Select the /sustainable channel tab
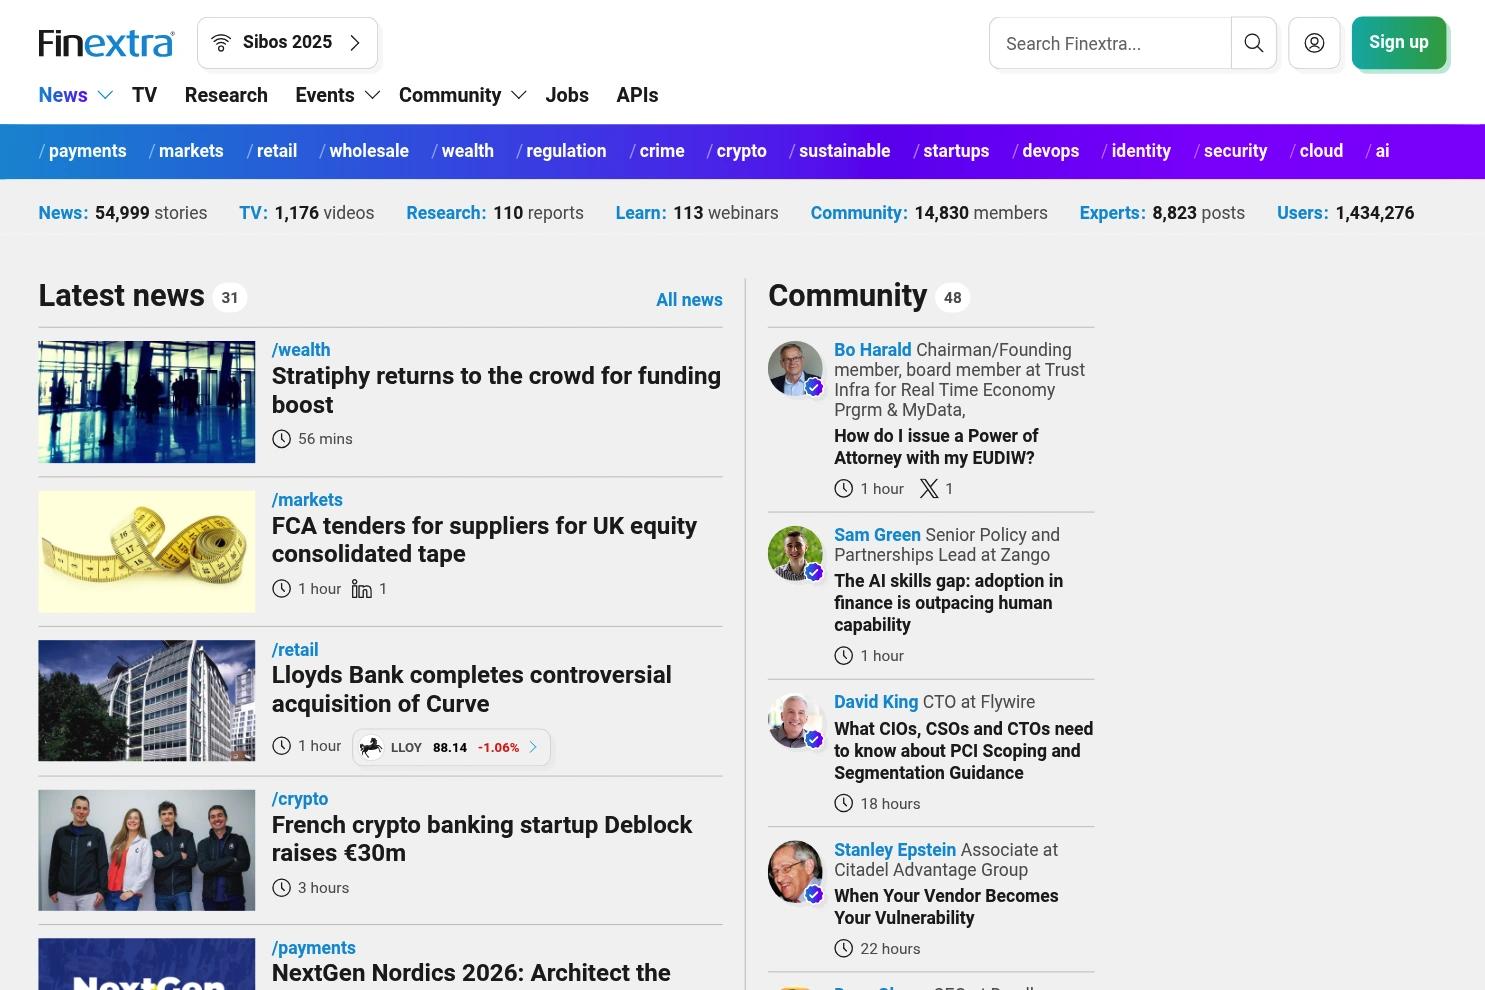The width and height of the screenshot is (1485, 990). 840,151
